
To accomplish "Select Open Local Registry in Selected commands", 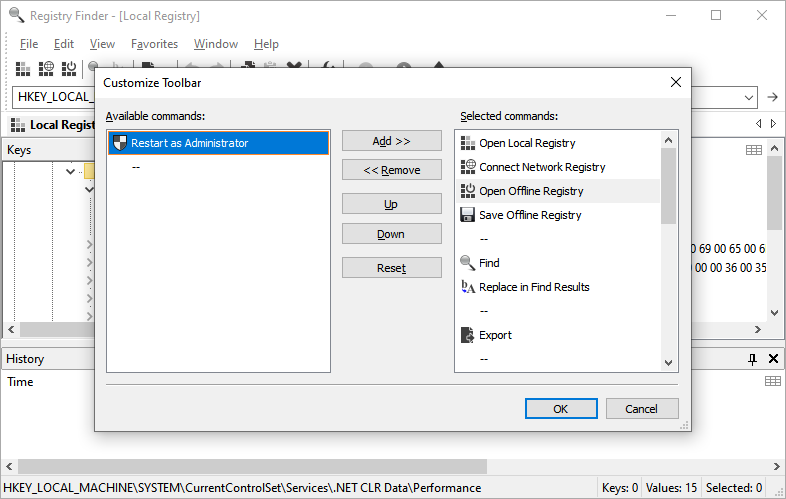I will click(x=558, y=143).
